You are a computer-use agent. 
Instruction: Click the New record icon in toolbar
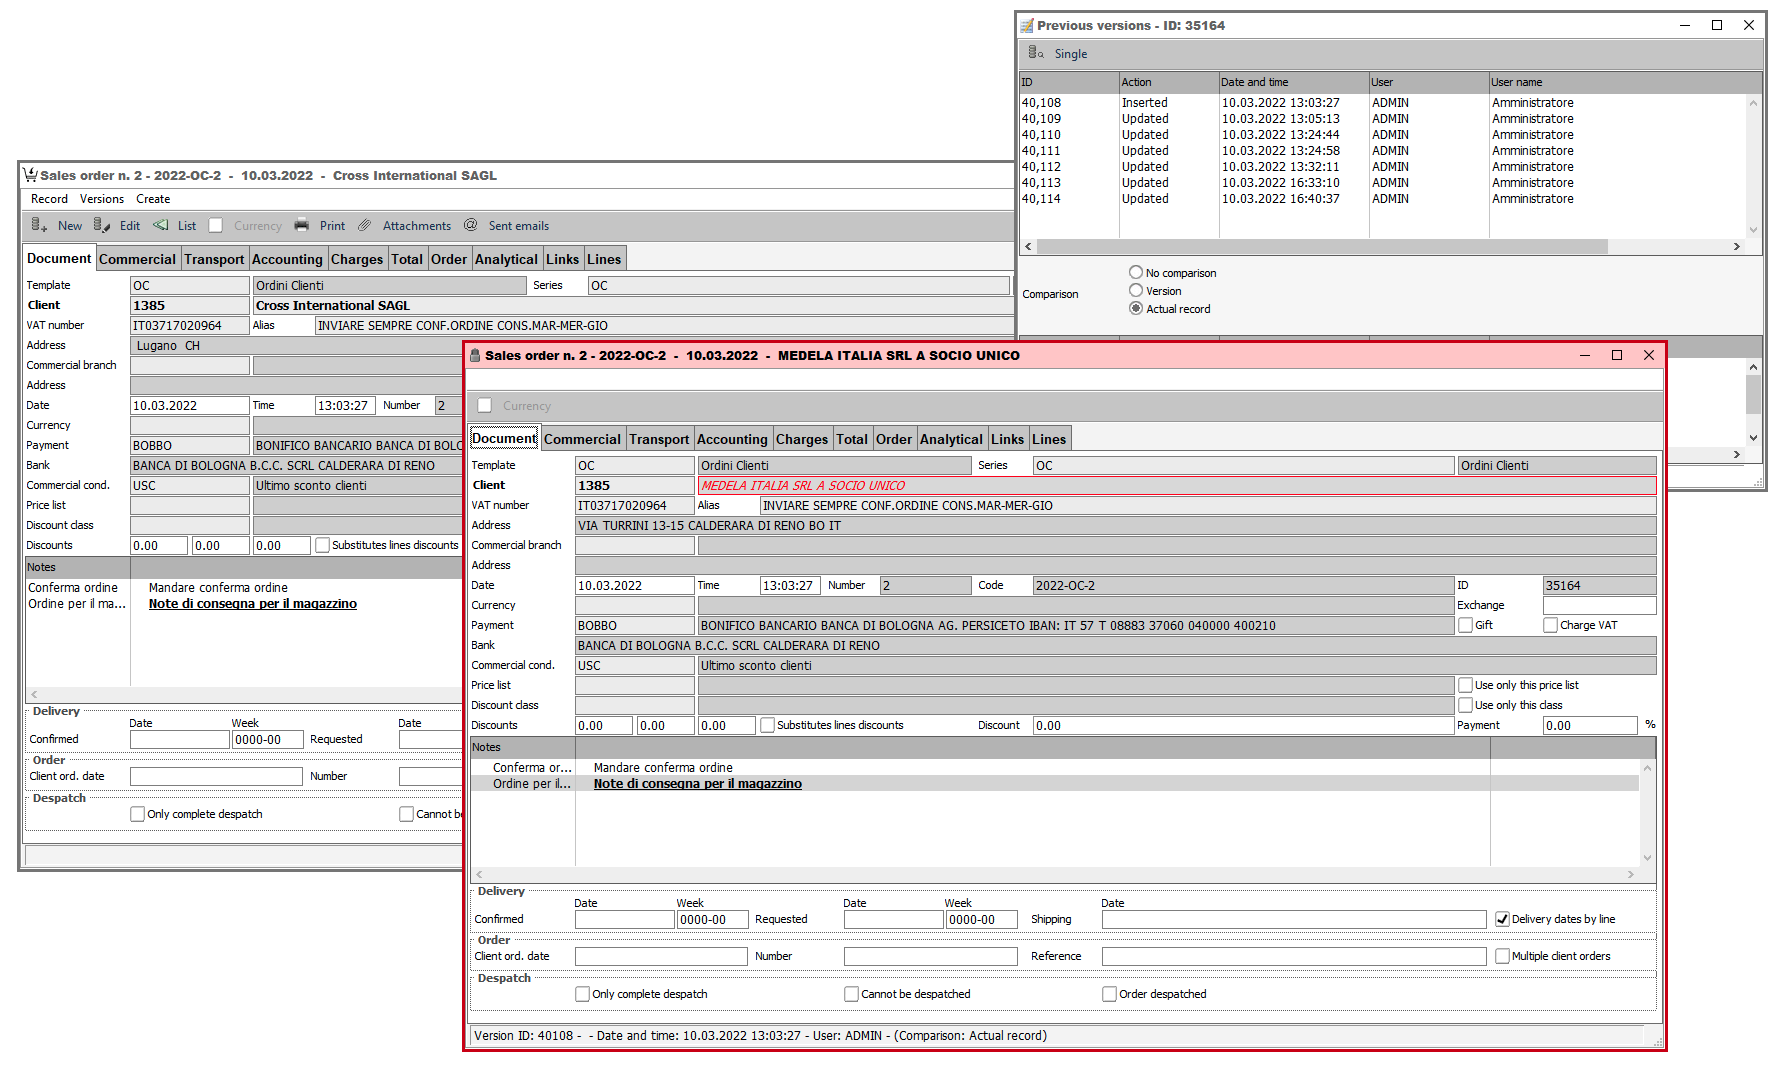click(39, 225)
